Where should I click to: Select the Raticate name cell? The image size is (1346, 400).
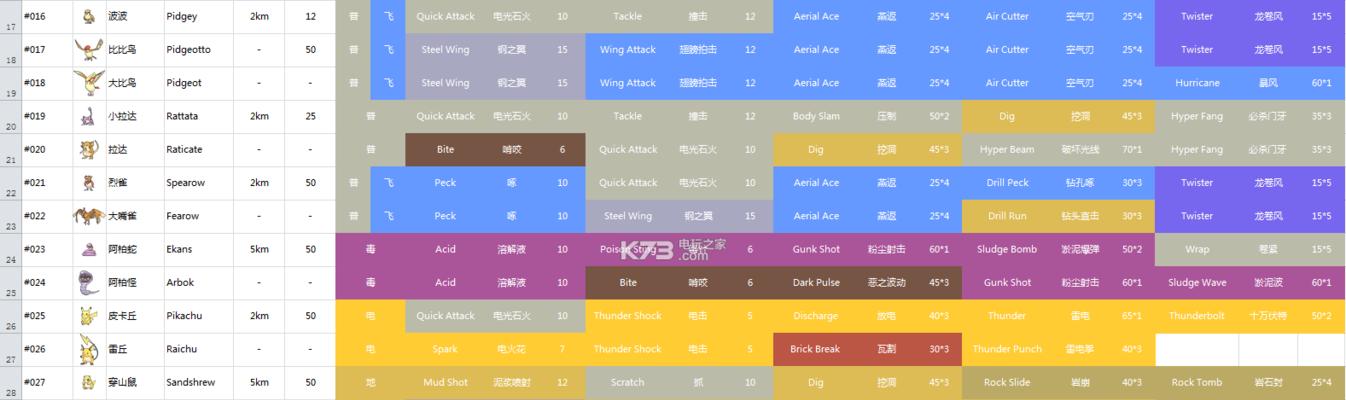199,150
